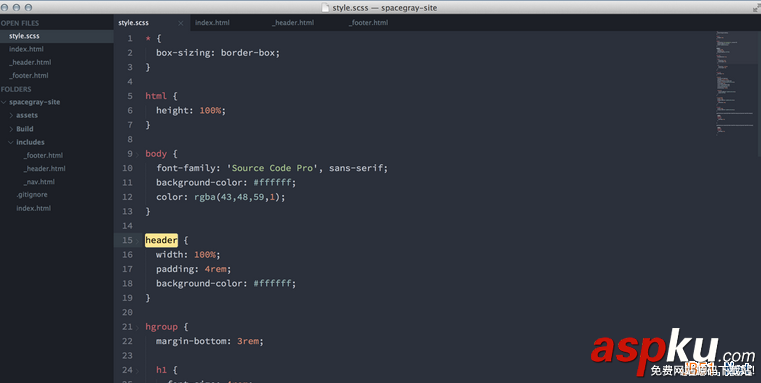This screenshot has width=761, height=383.
Task: Click padding 4rem value on line 17
Action: 215,269
